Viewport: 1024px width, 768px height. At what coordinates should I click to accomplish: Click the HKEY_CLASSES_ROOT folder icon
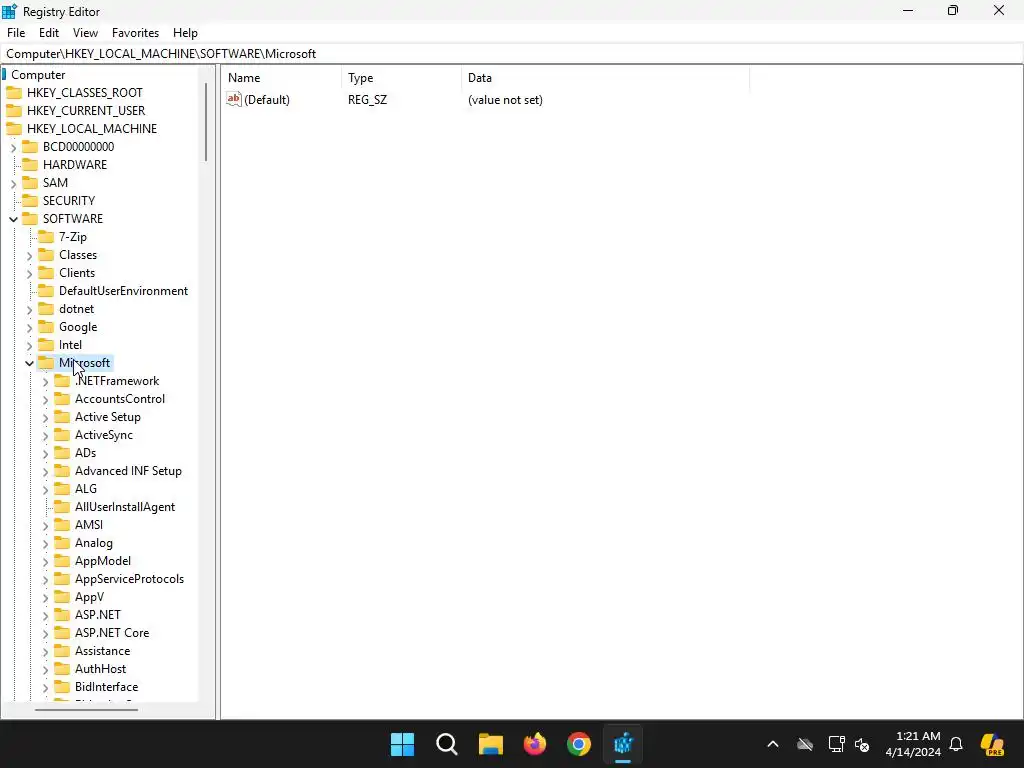(x=14, y=93)
